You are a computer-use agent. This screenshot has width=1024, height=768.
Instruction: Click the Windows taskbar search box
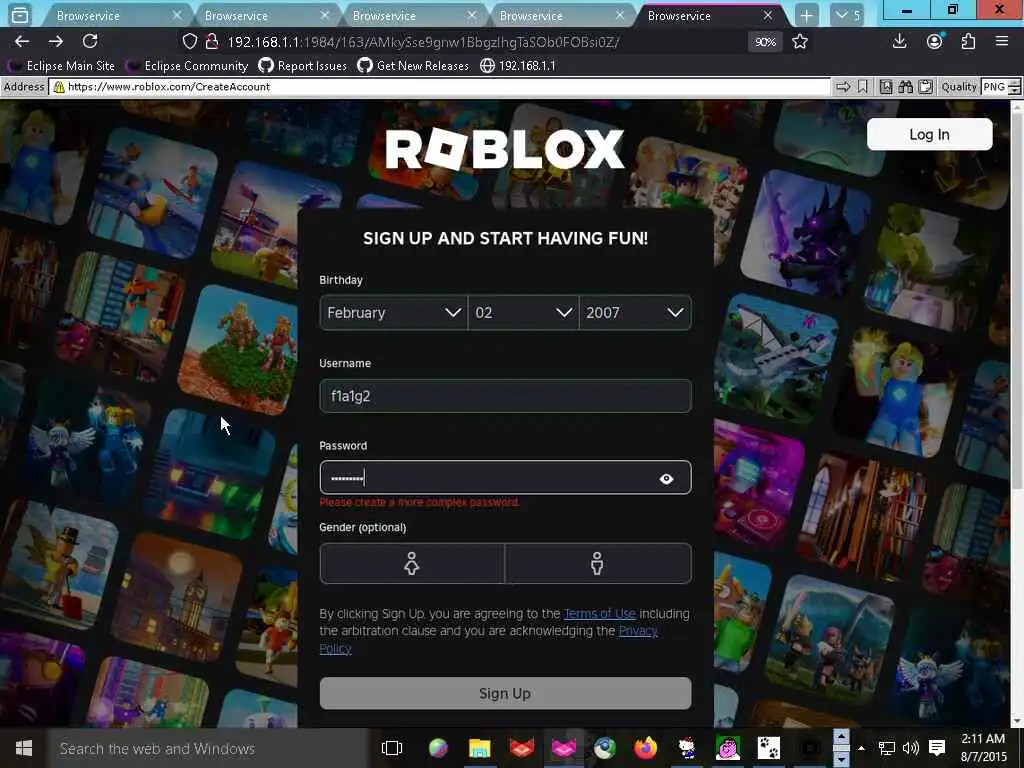[x=208, y=748]
